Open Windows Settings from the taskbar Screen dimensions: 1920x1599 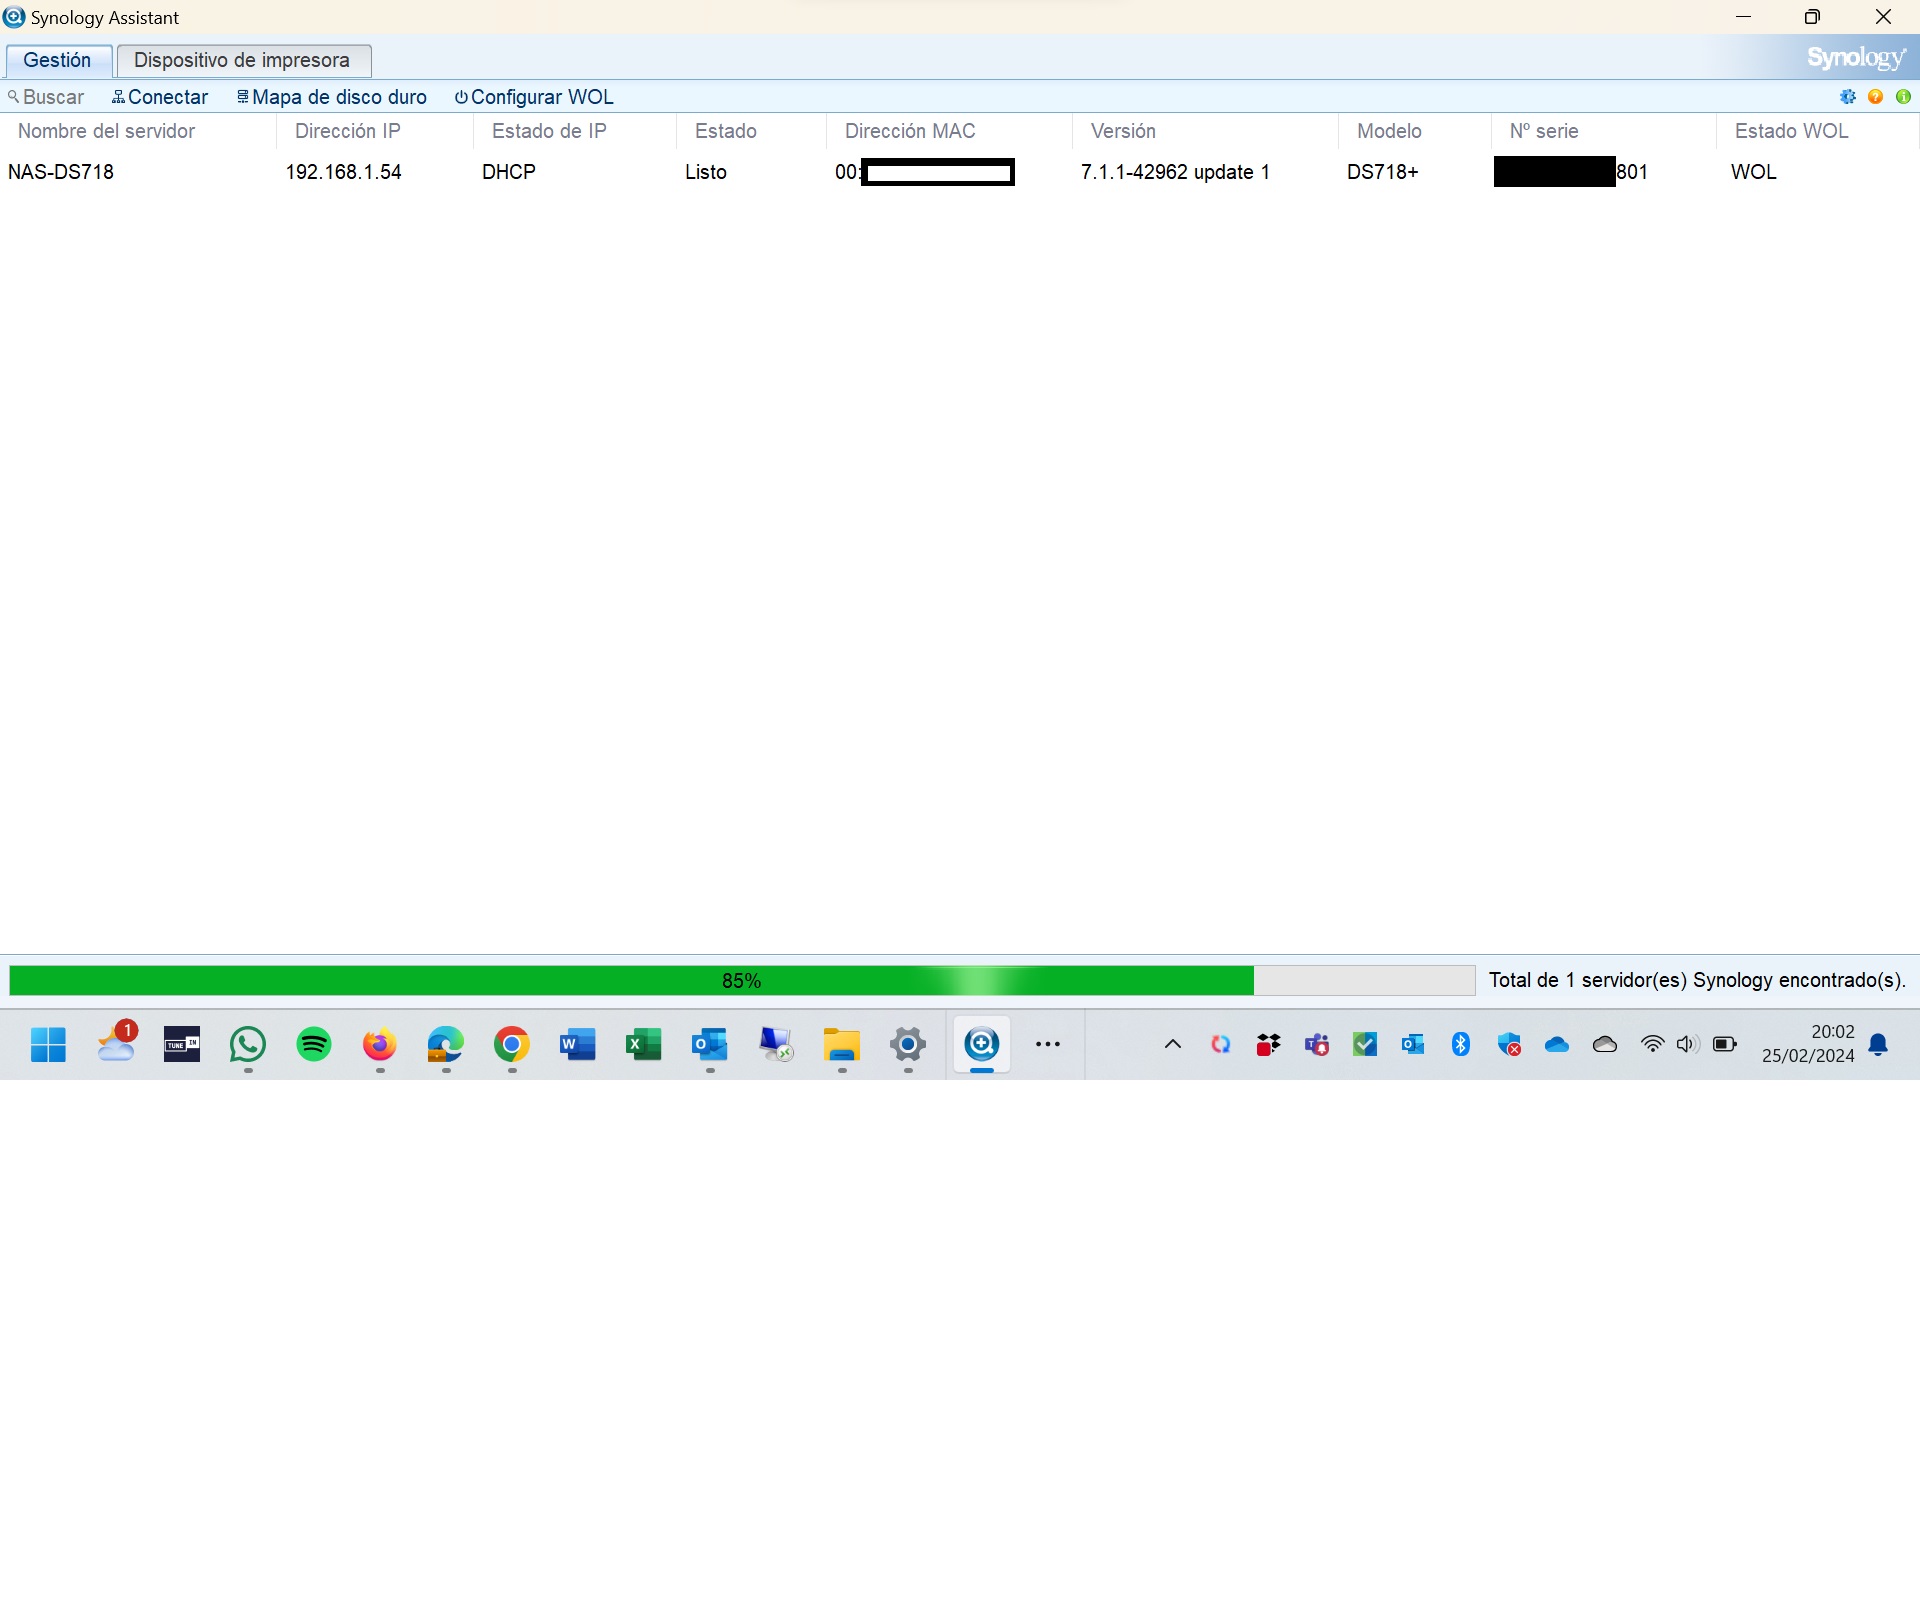(908, 1045)
